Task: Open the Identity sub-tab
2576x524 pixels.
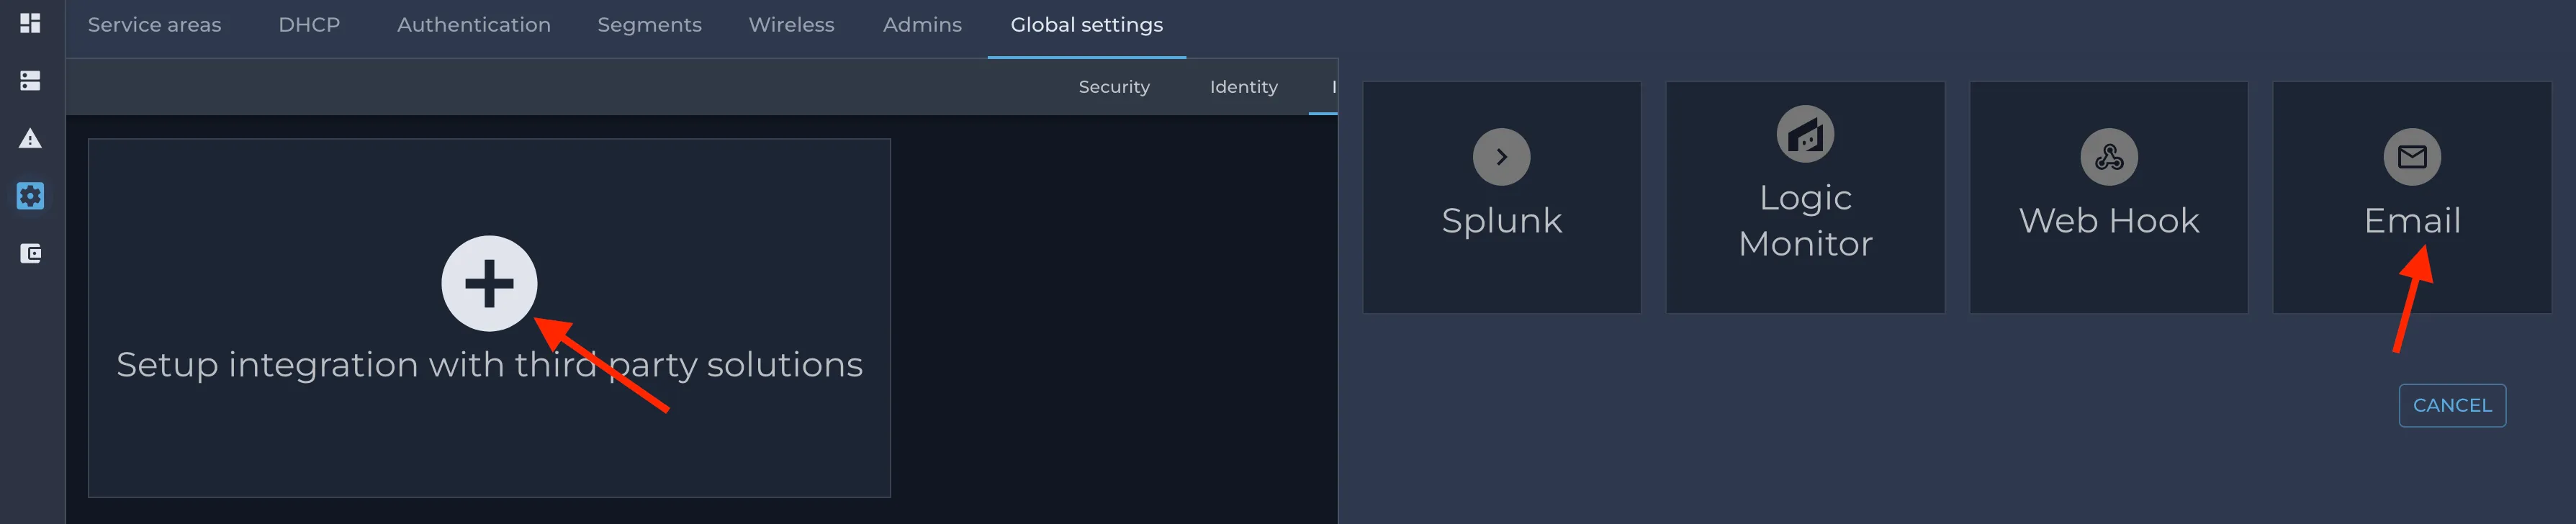Action: [x=1244, y=87]
